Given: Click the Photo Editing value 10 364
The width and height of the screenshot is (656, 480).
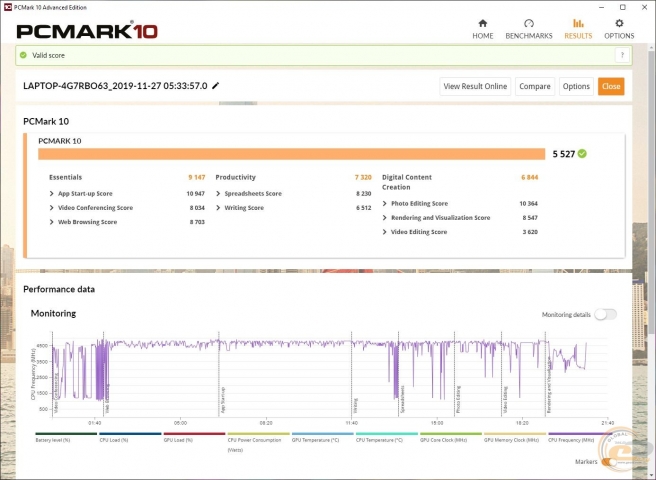Looking at the screenshot, I should point(528,203).
